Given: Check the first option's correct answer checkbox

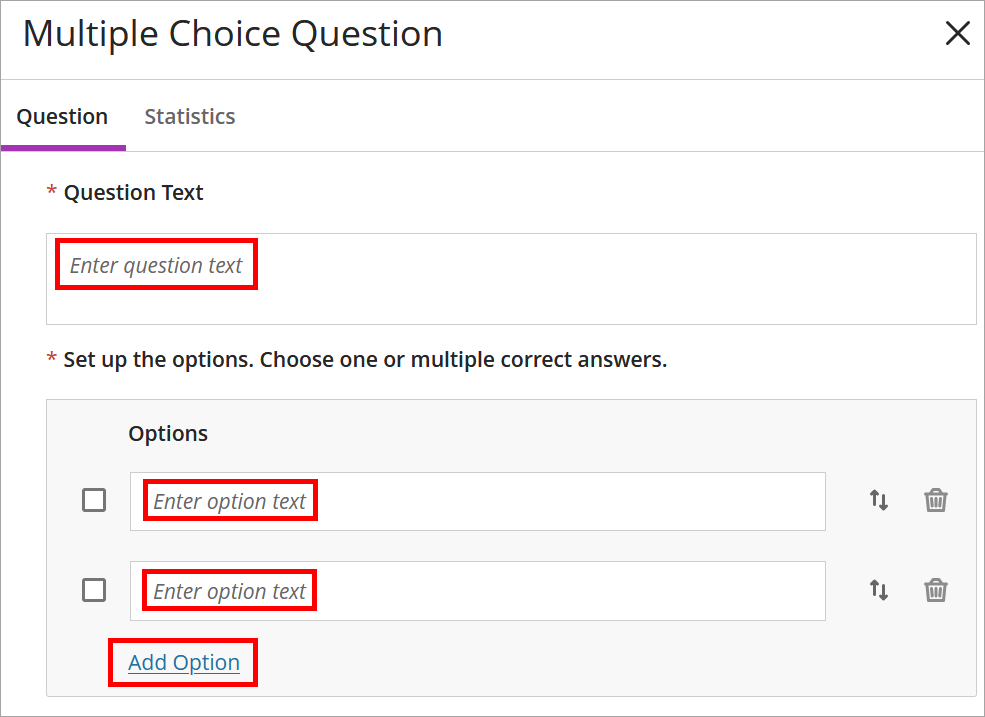Looking at the screenshot, I should (x=93, y=500).
